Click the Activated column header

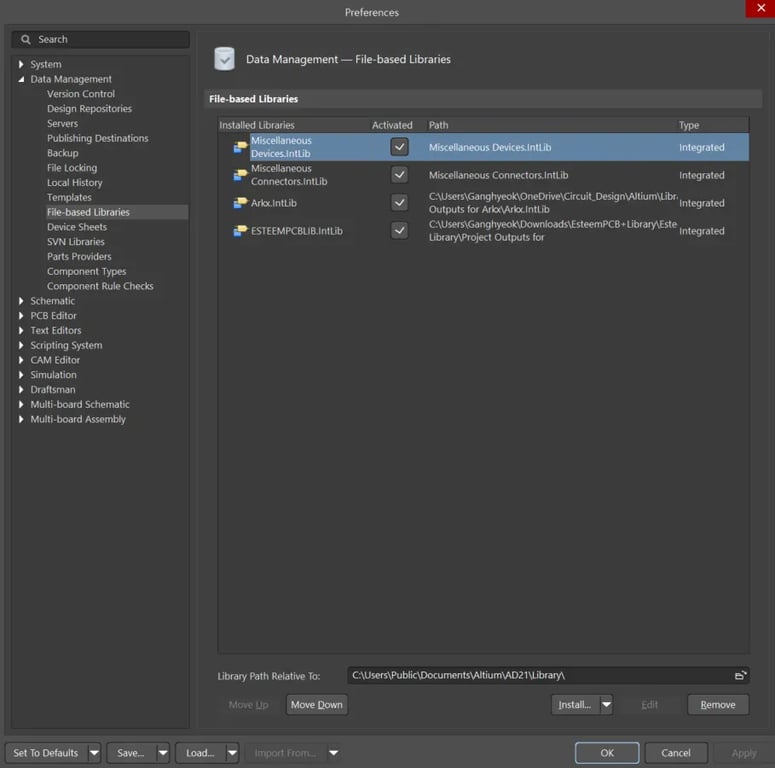392,126
